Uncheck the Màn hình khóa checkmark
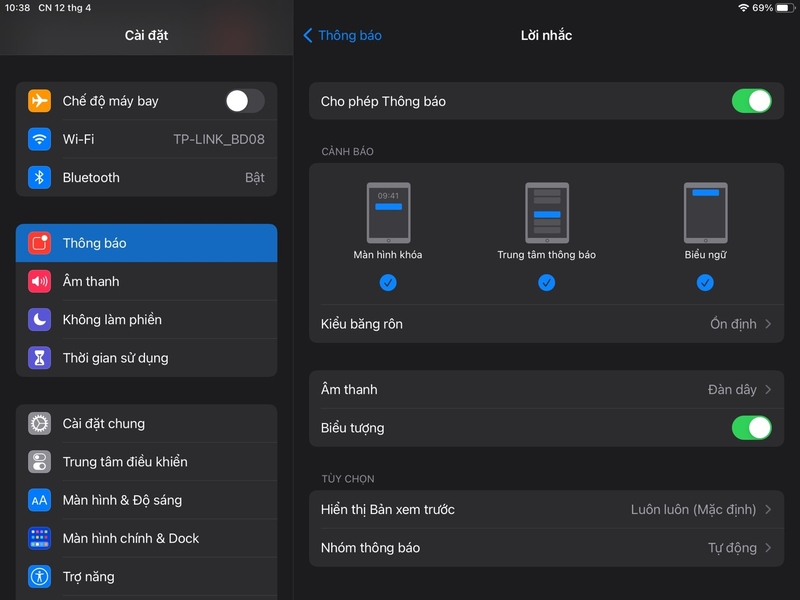This screenshot has width=800, height=600. pyautogui.click(x=388, y=282)
